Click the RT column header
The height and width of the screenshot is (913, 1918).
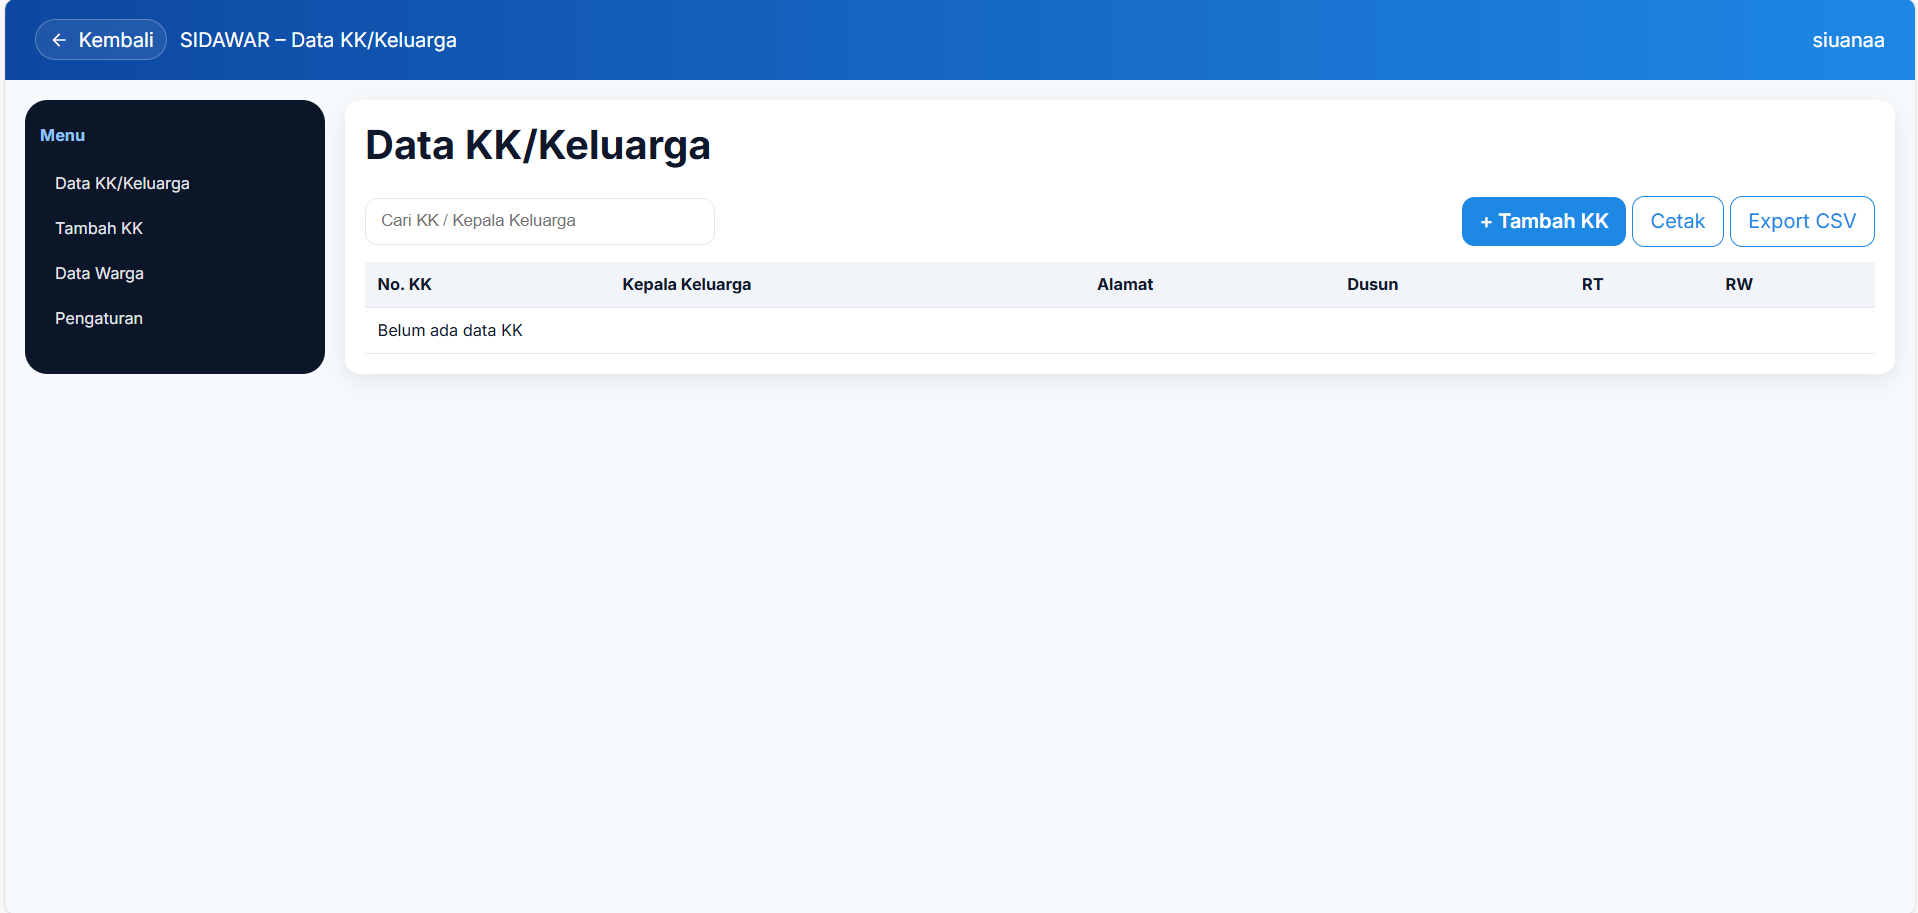coord(1591,284)
